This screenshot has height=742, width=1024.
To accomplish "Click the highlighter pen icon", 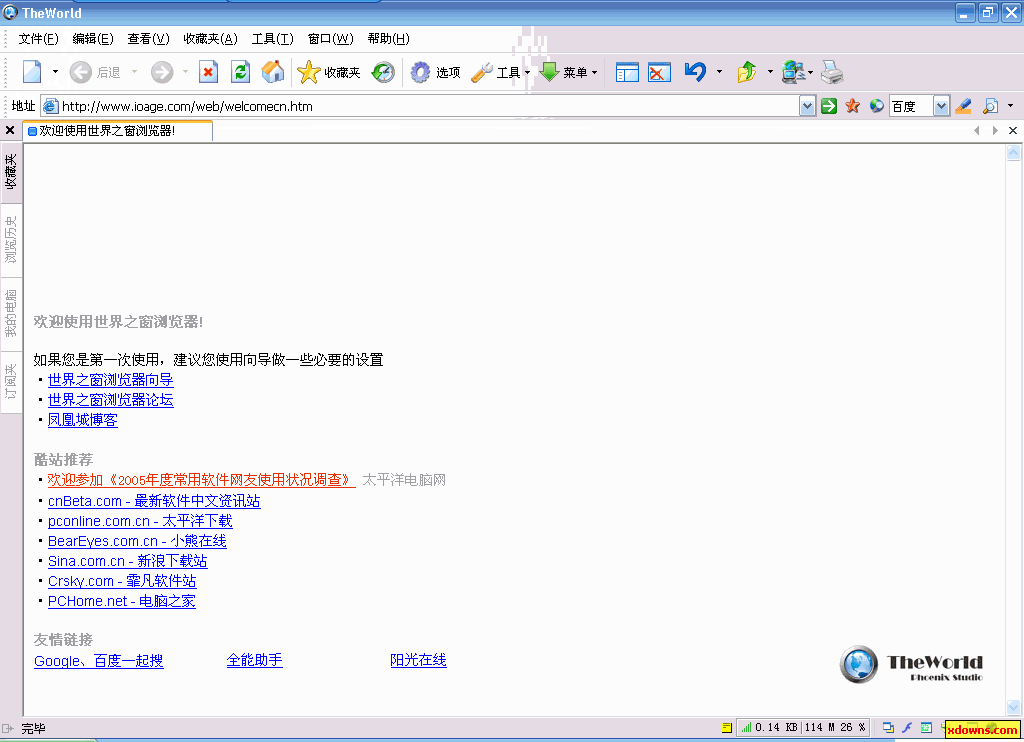I will click(x=963, y=106).
